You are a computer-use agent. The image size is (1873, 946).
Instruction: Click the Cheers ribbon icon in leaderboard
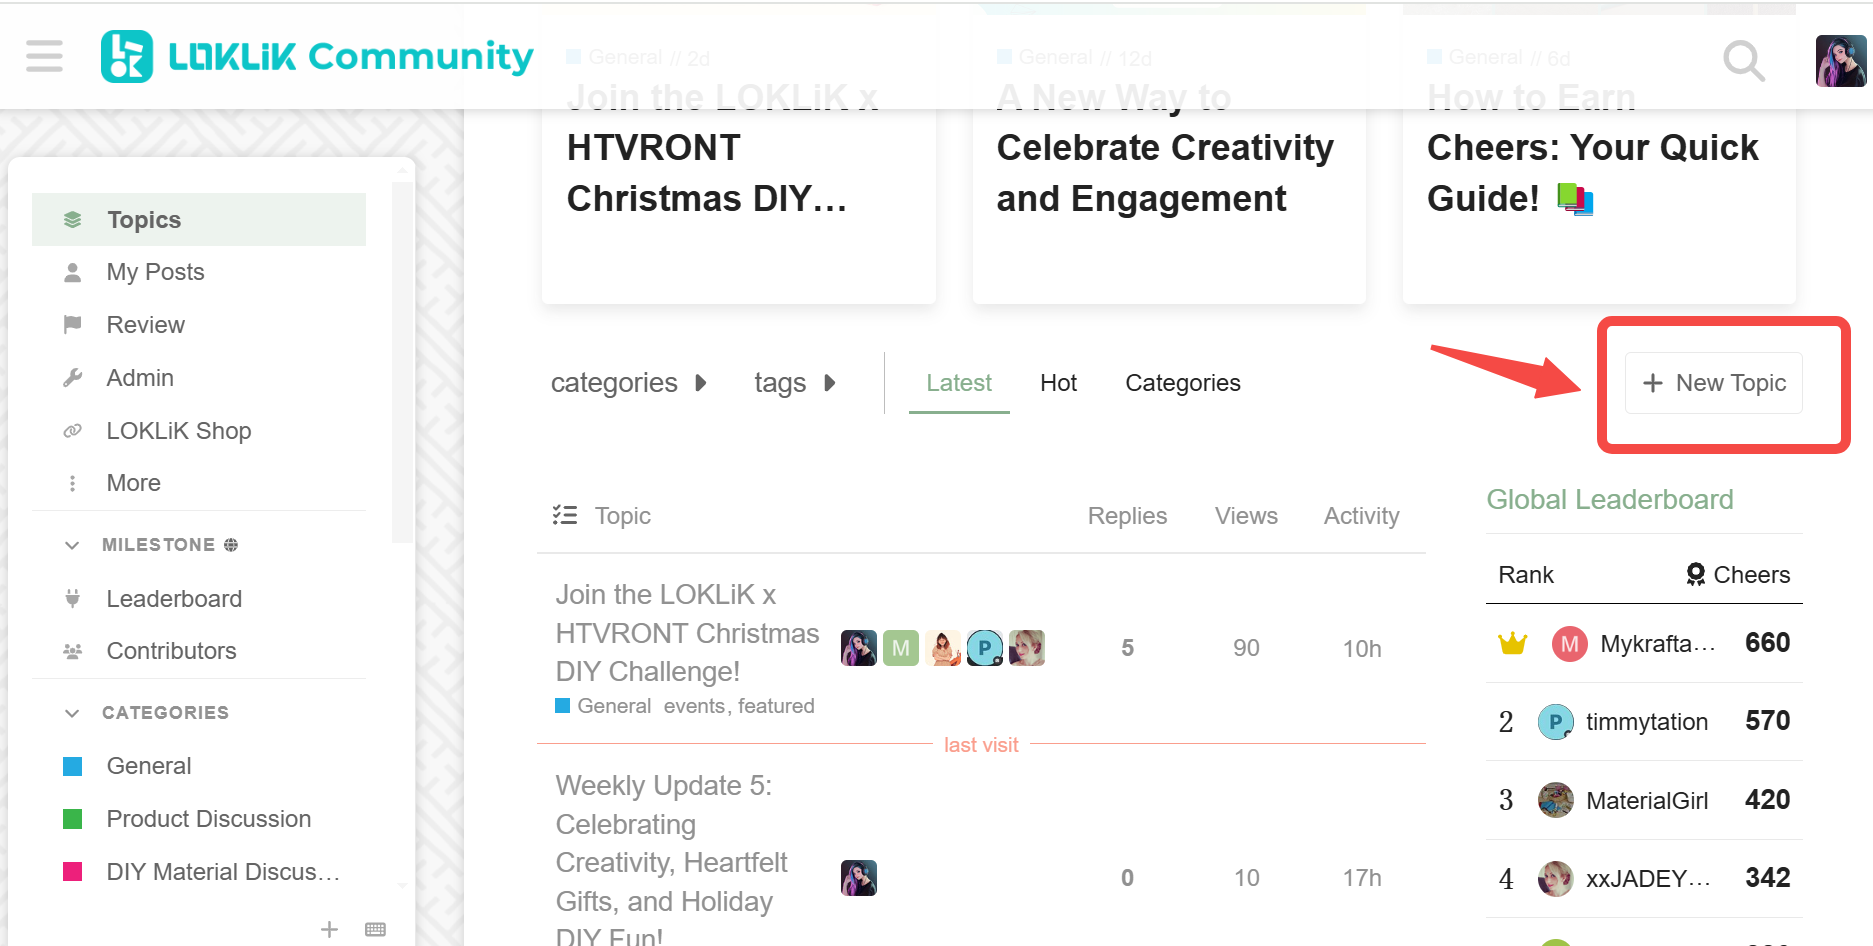[1696, 574]
